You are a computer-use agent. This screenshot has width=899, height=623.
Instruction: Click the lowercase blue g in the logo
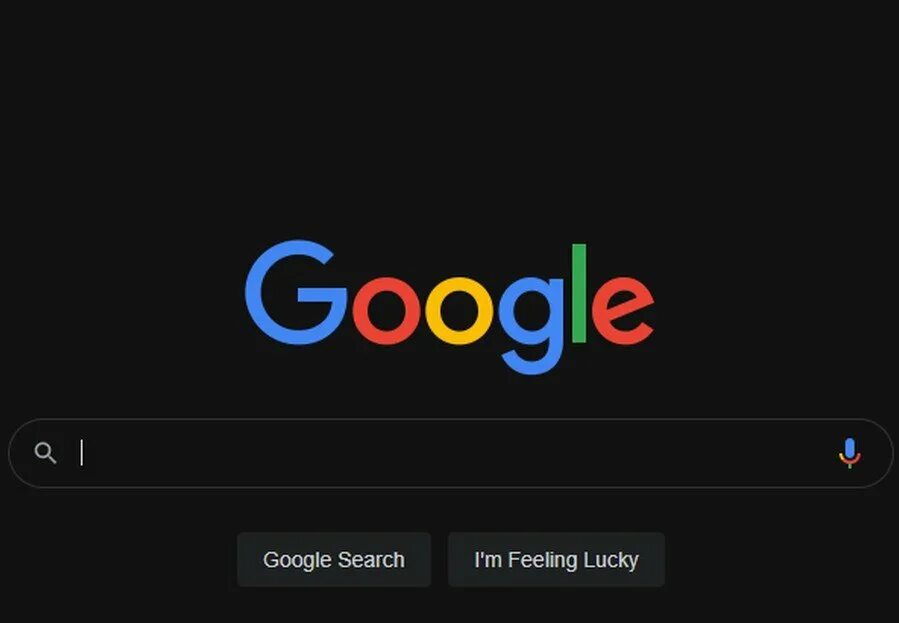(531, 325)
